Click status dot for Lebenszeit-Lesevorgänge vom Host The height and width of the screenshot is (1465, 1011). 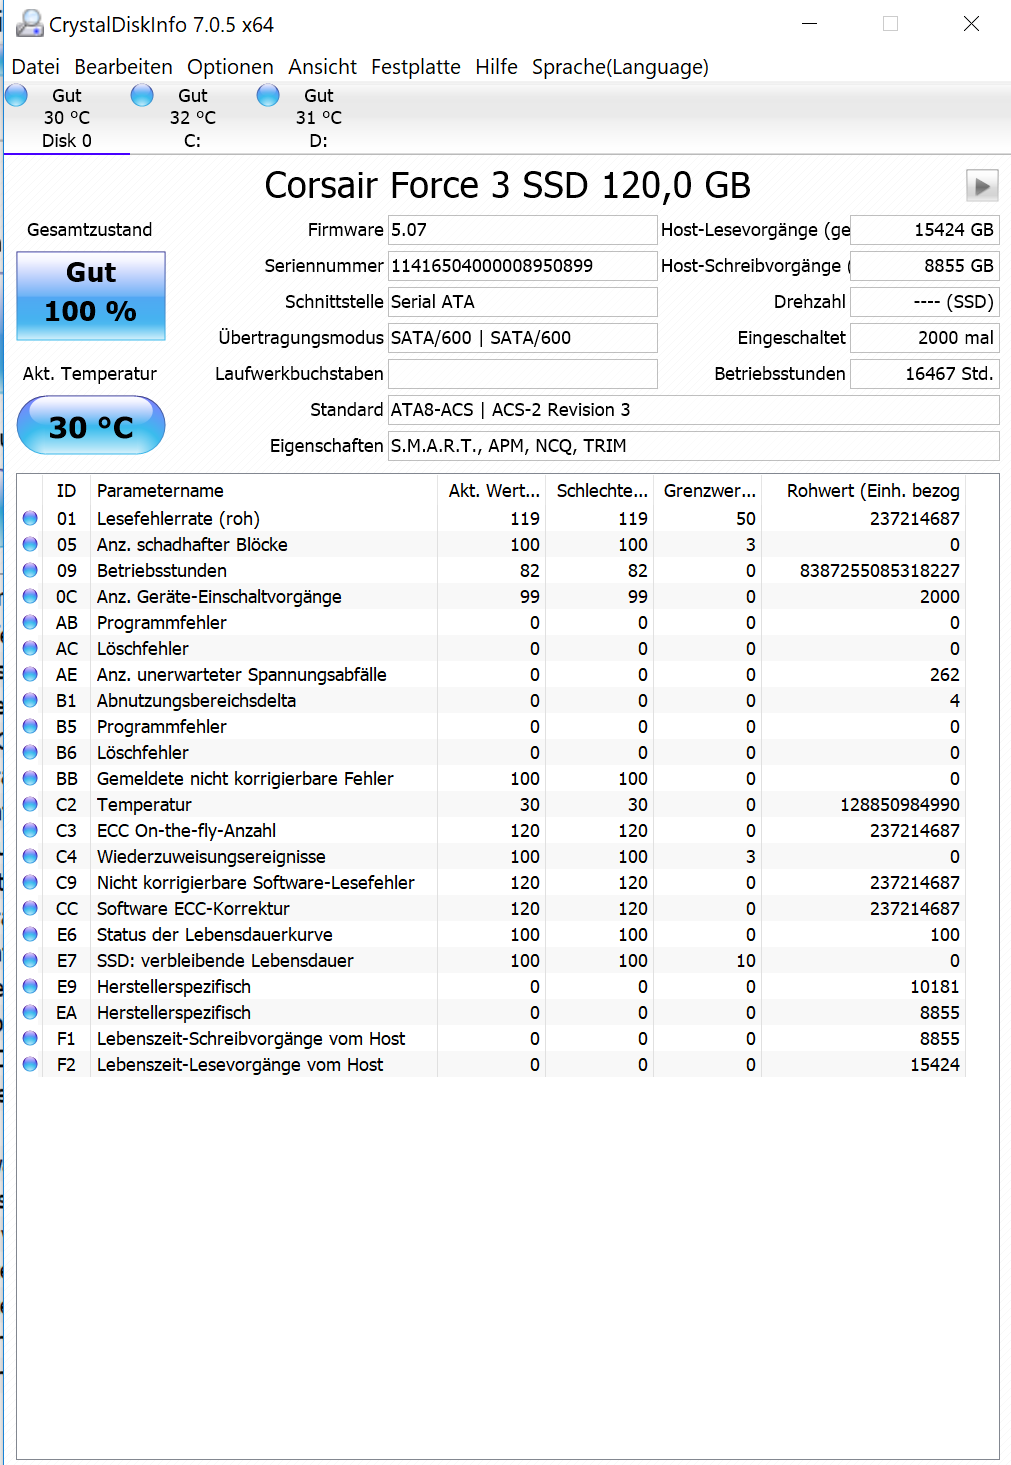(x=30, y=1064)
